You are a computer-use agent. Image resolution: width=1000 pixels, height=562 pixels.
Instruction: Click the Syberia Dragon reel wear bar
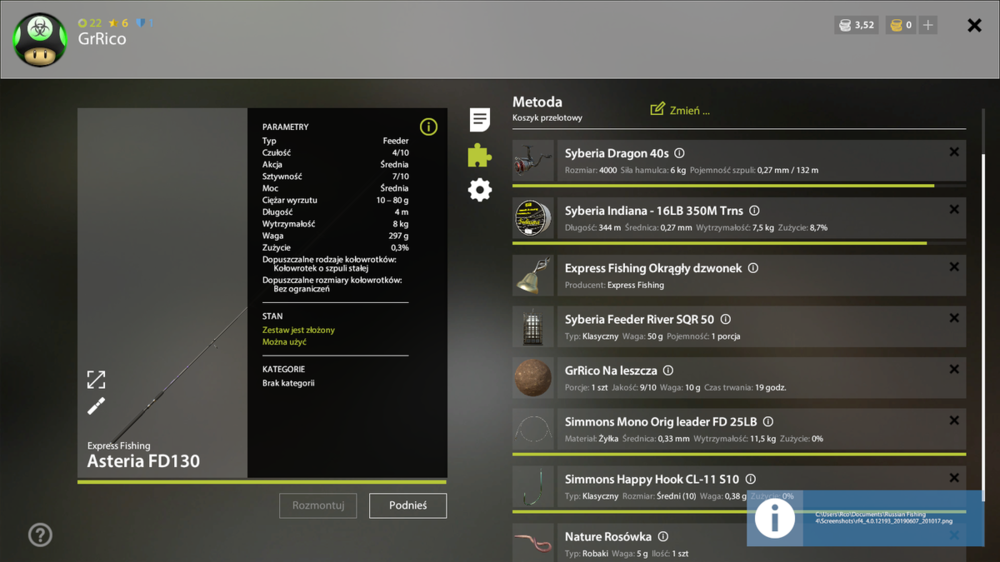coord(739,186)
